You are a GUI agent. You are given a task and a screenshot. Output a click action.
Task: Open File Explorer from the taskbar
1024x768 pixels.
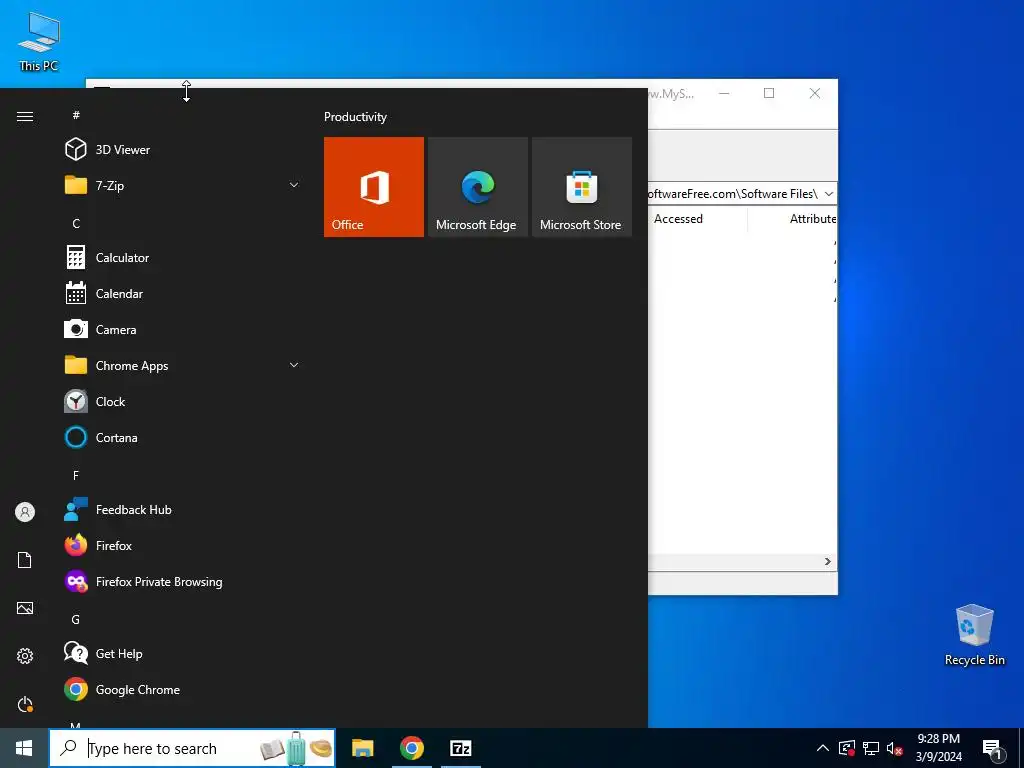coord(362,748)
